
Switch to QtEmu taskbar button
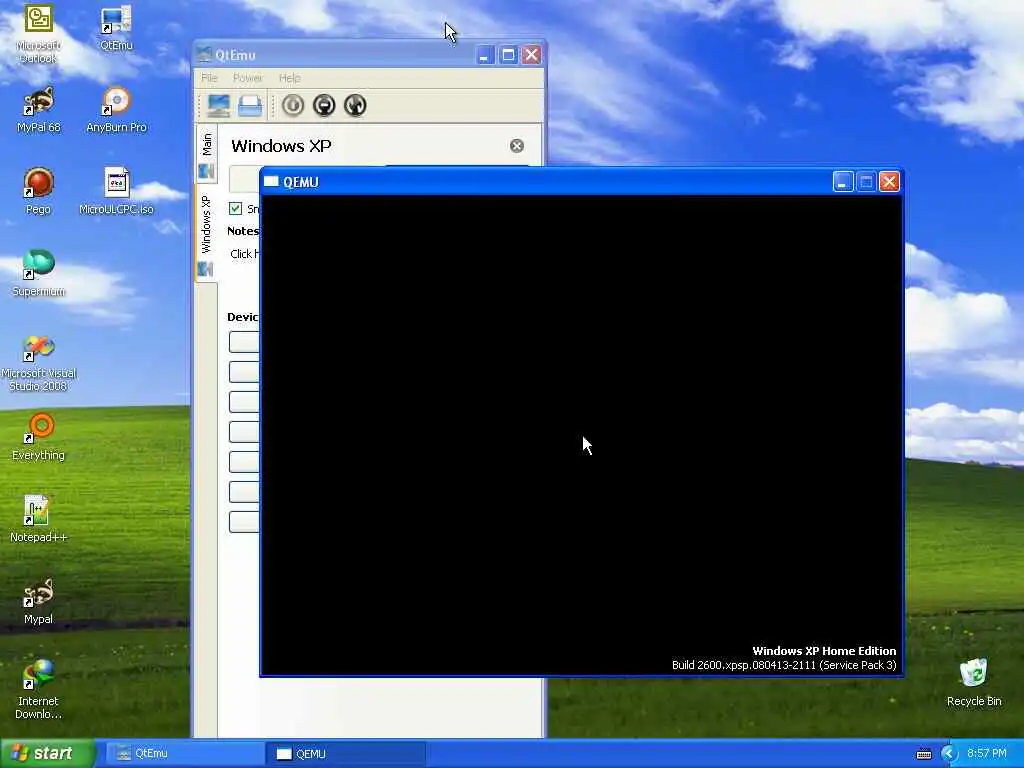point(183,754)
